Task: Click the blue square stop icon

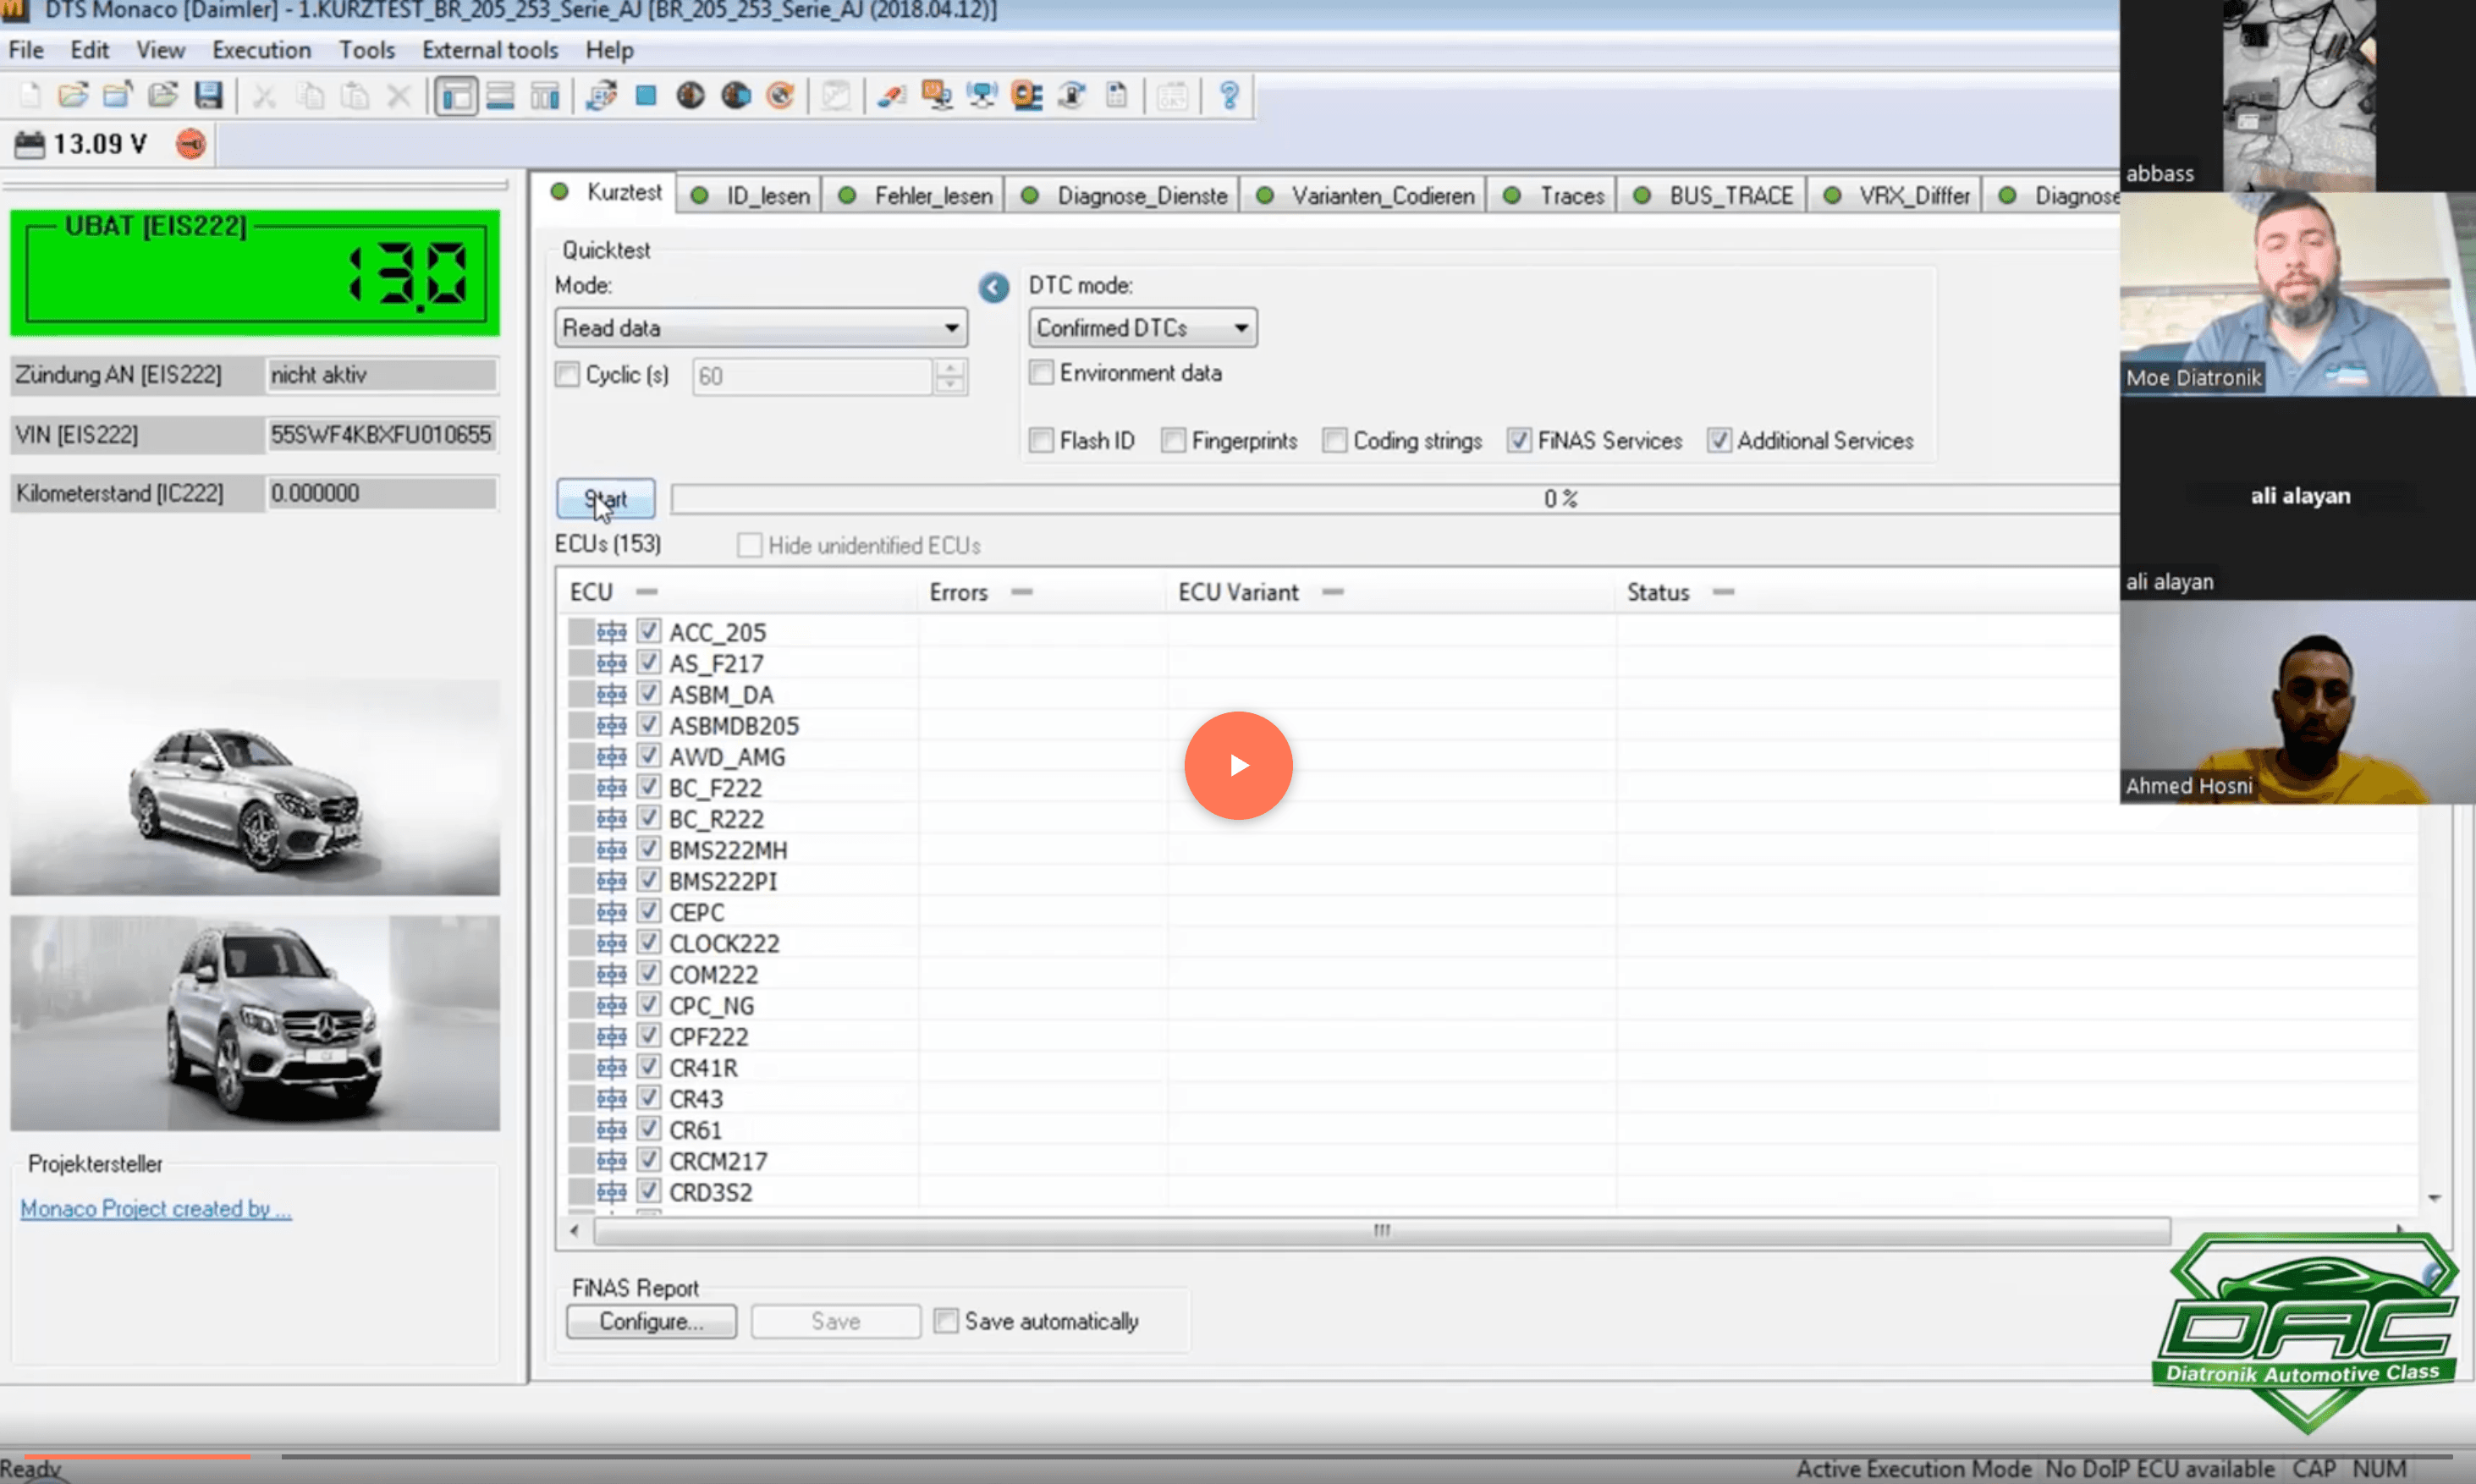Action: (646, 96)
